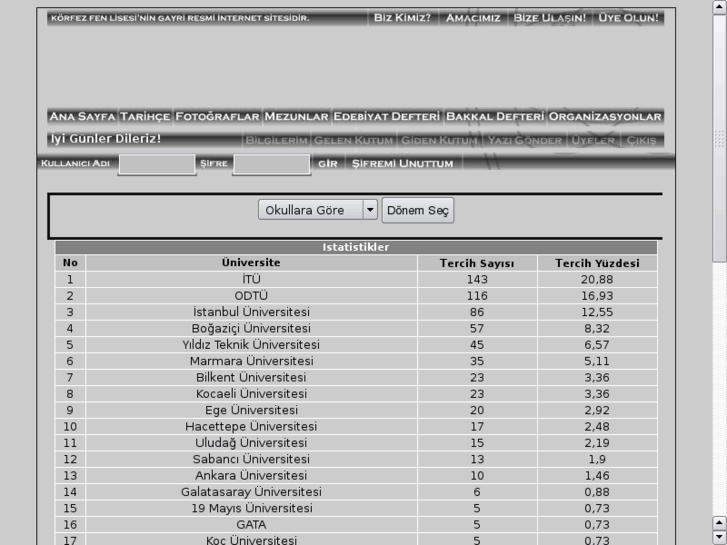727x545 pixels.
Task: Open Edebiyat Defteri
Action: pos(387,116)
